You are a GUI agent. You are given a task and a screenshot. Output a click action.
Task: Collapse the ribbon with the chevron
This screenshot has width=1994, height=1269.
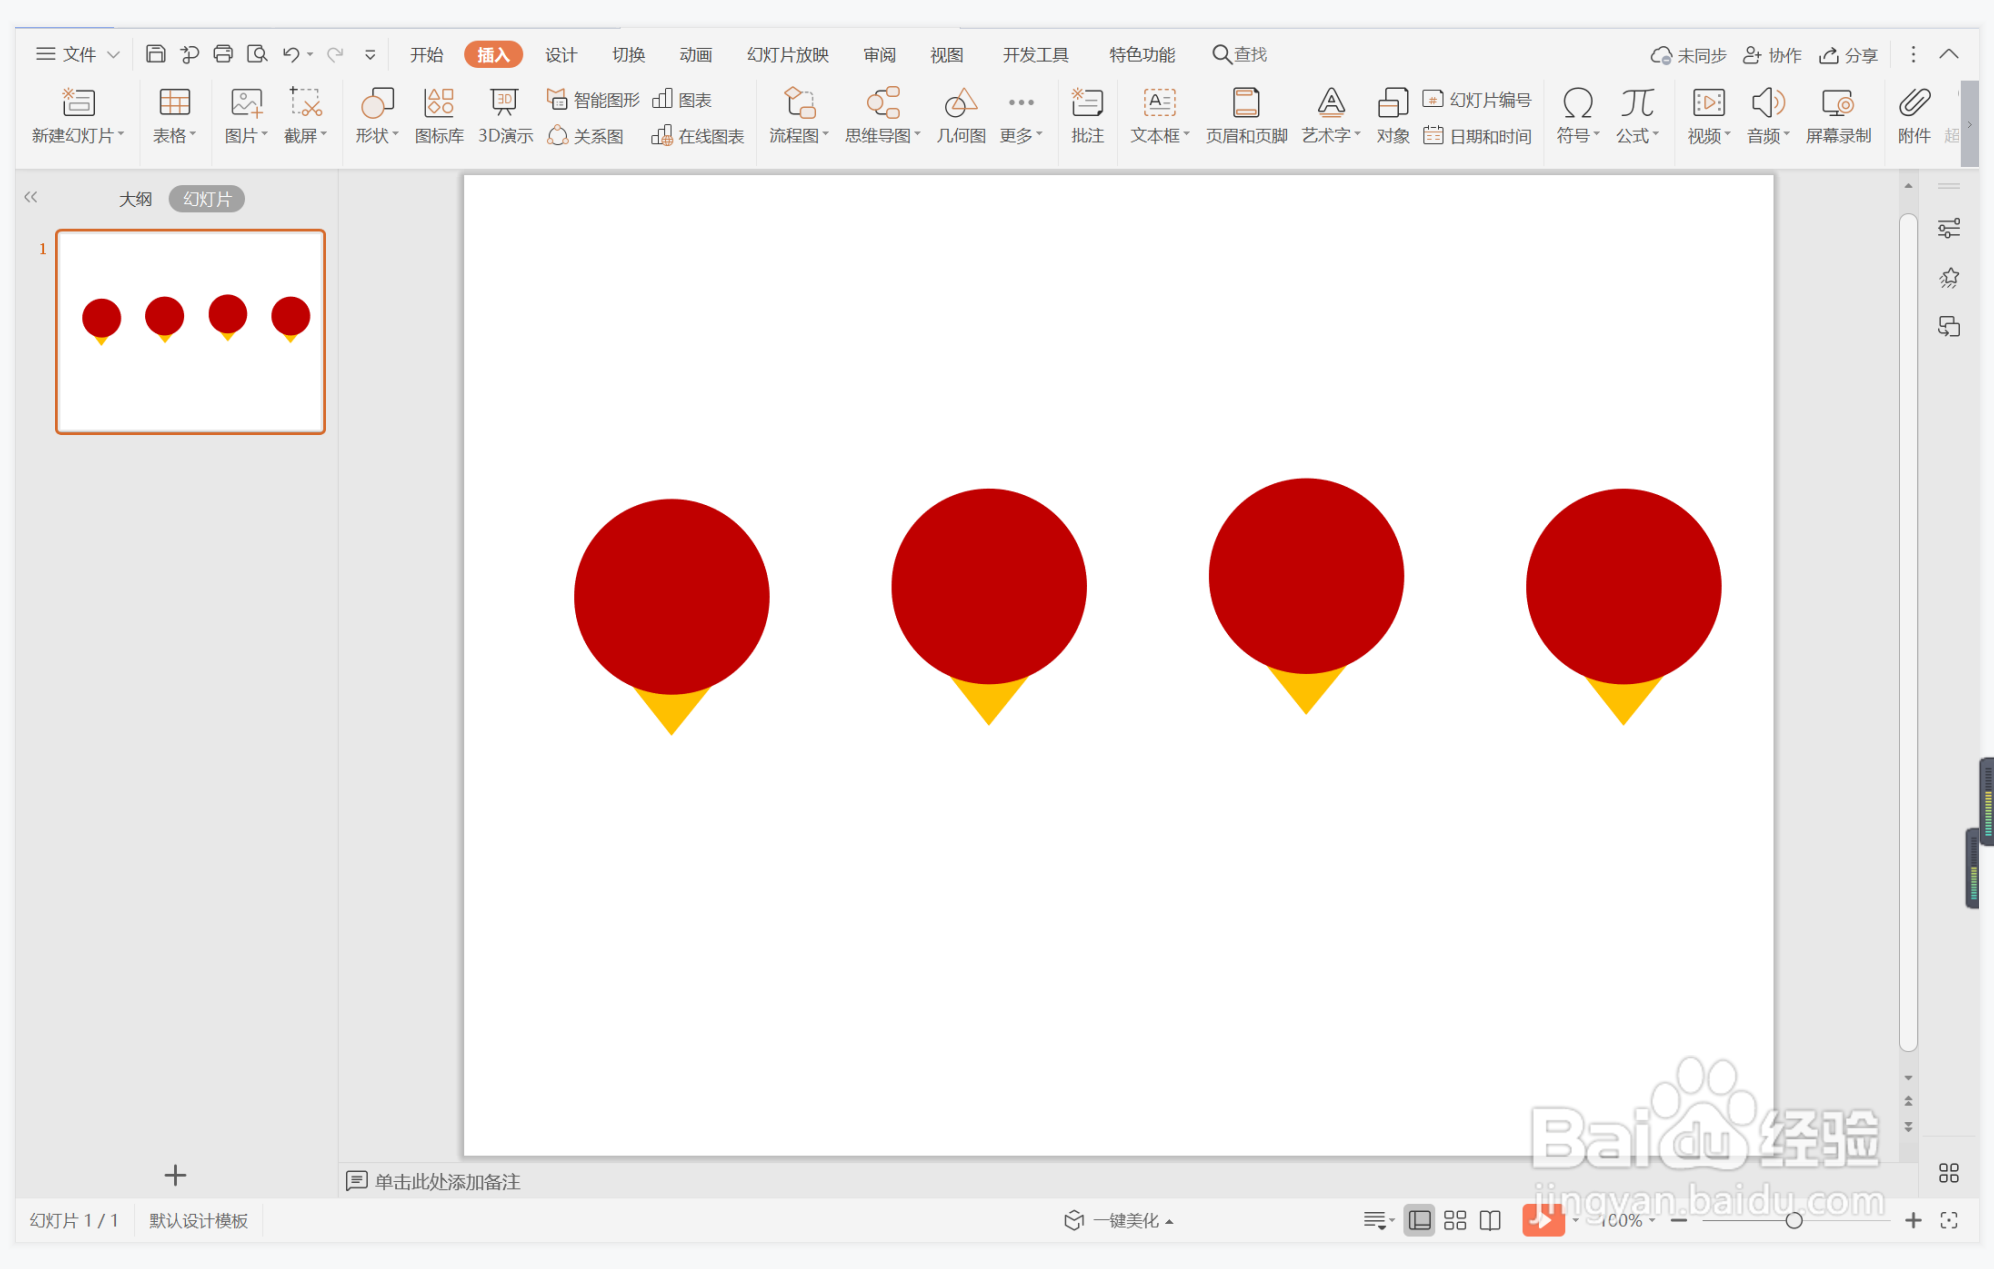(1949, 54)
